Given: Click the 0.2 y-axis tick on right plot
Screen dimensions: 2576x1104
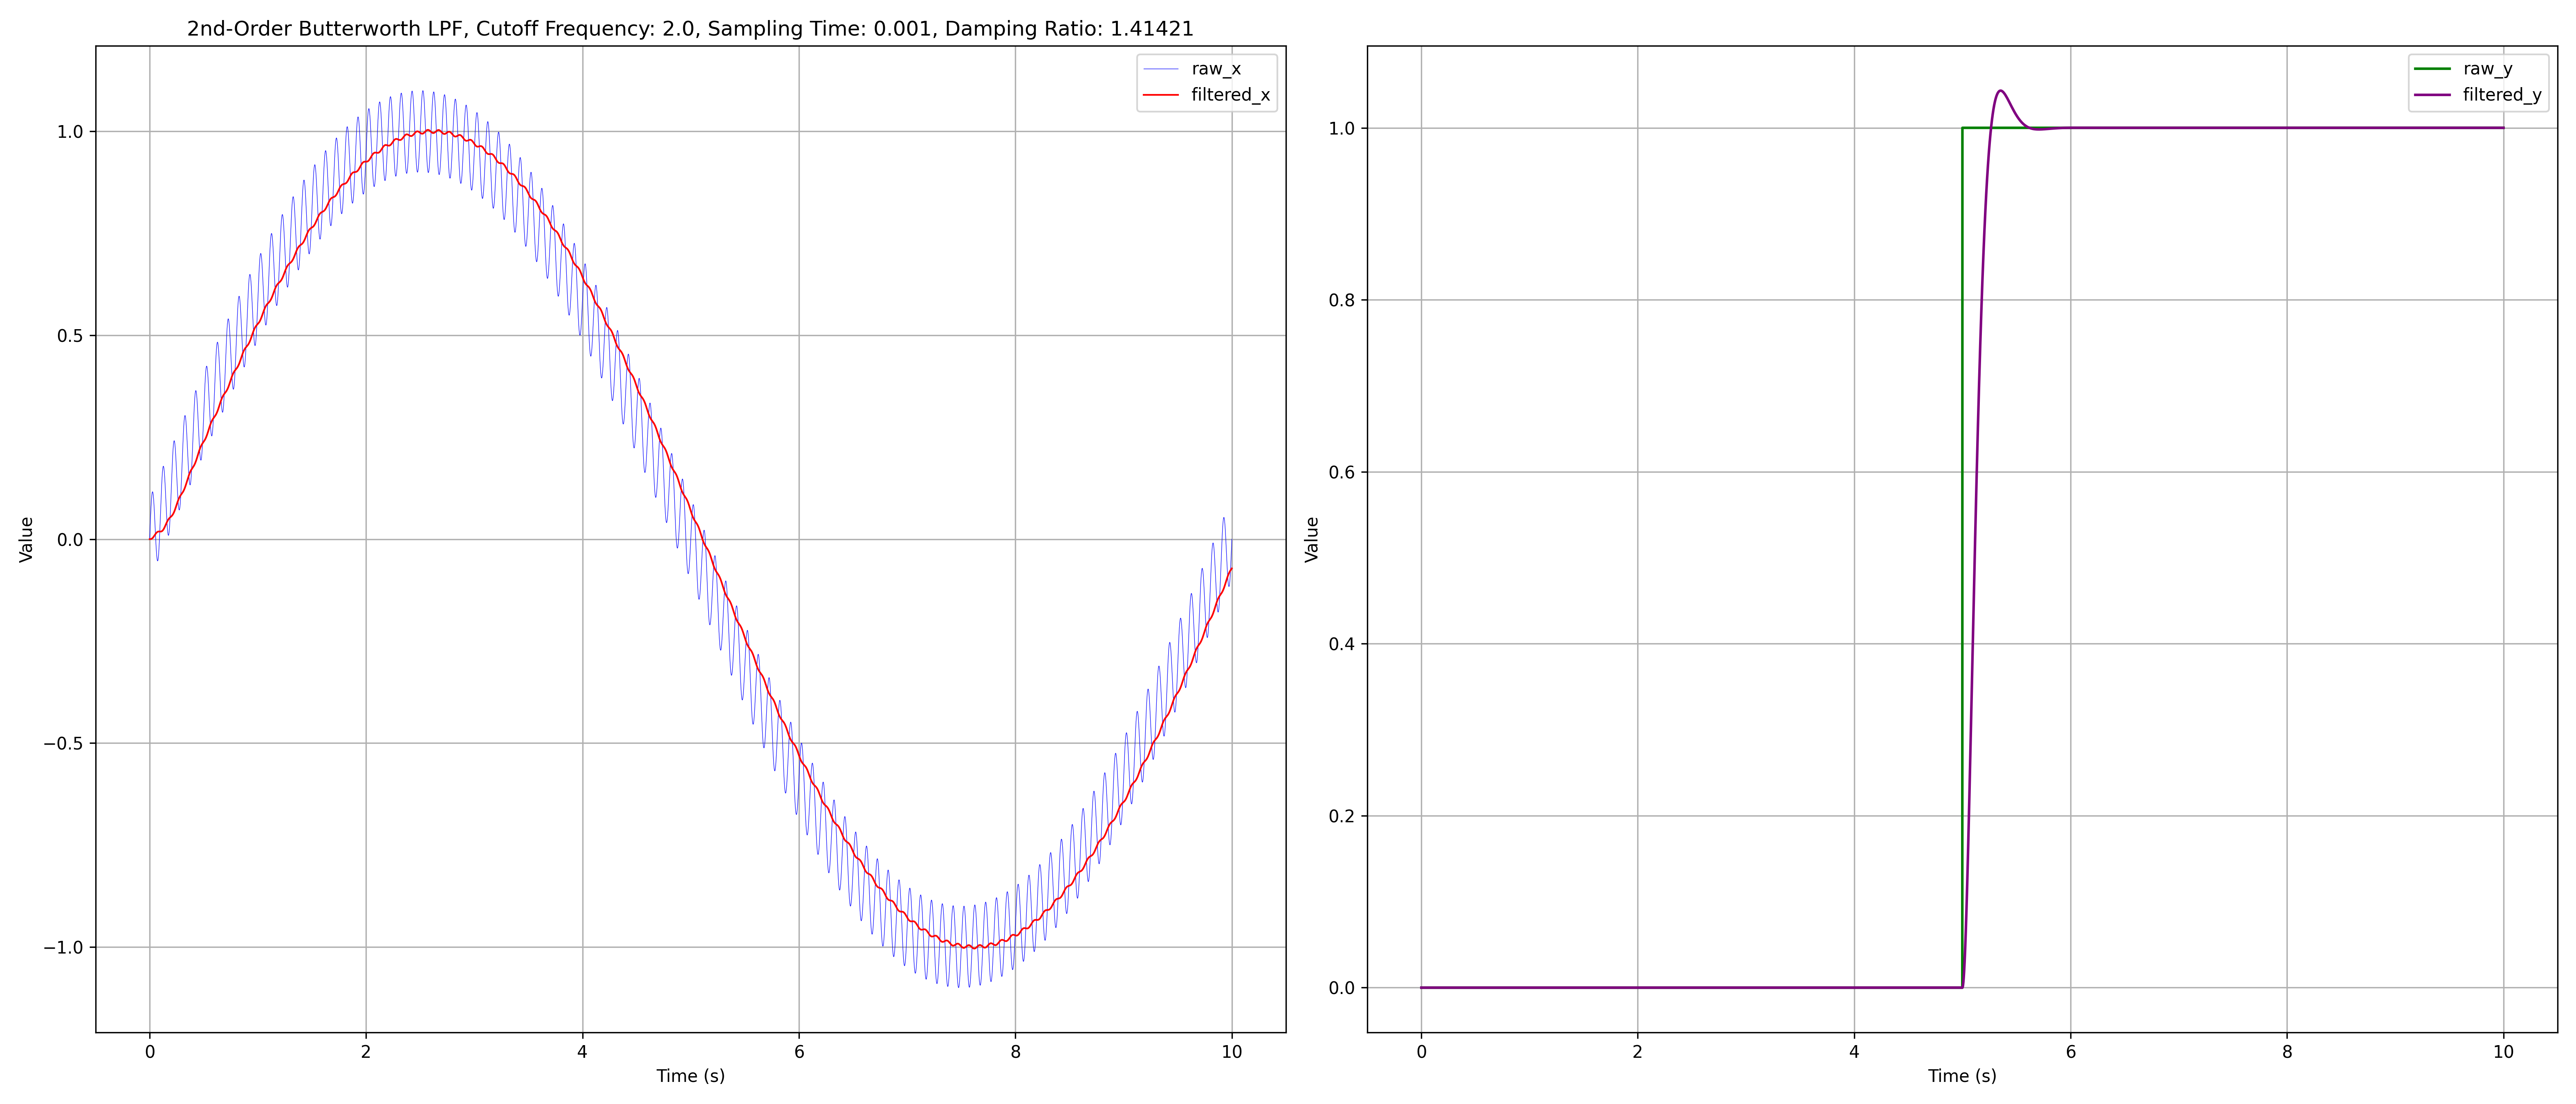Looking at the screenshot, I should (x=1341, y=816).
